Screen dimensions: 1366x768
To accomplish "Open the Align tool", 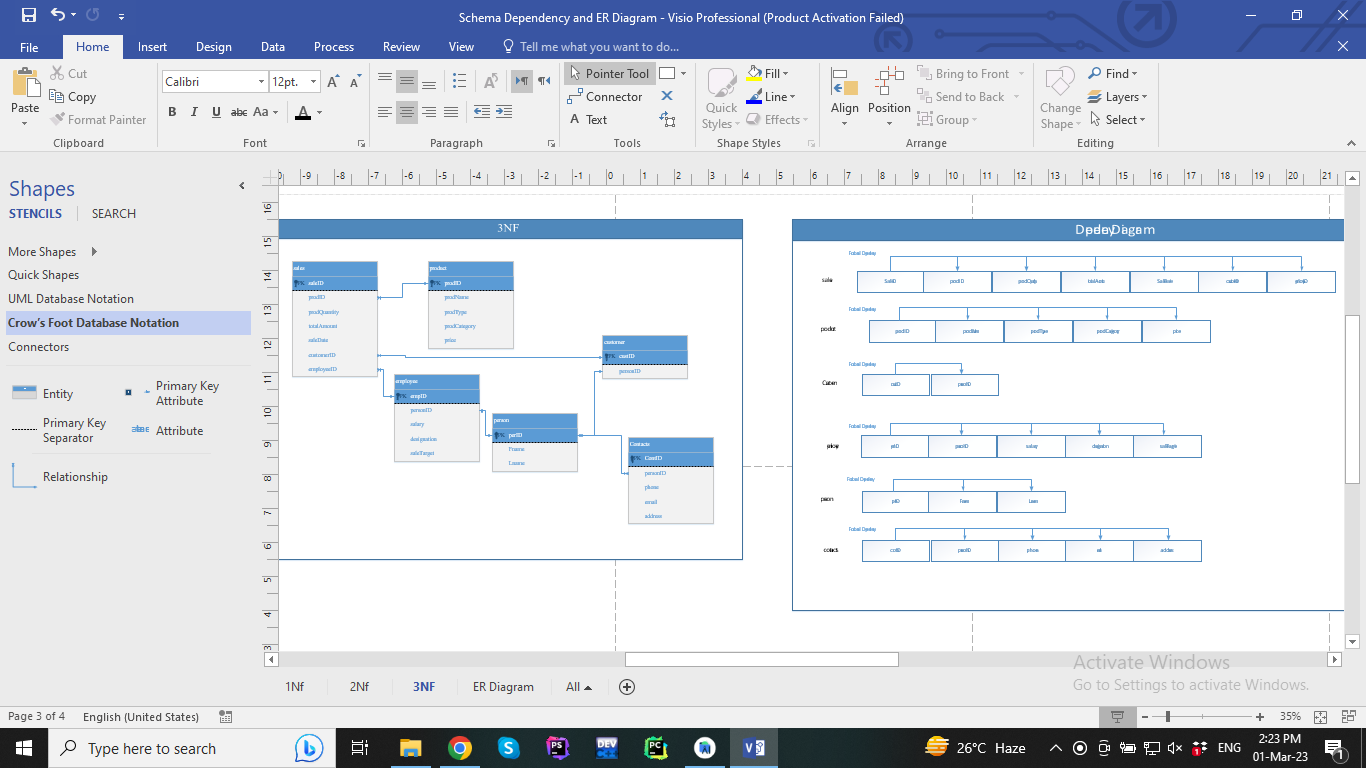I will (844, 96).
